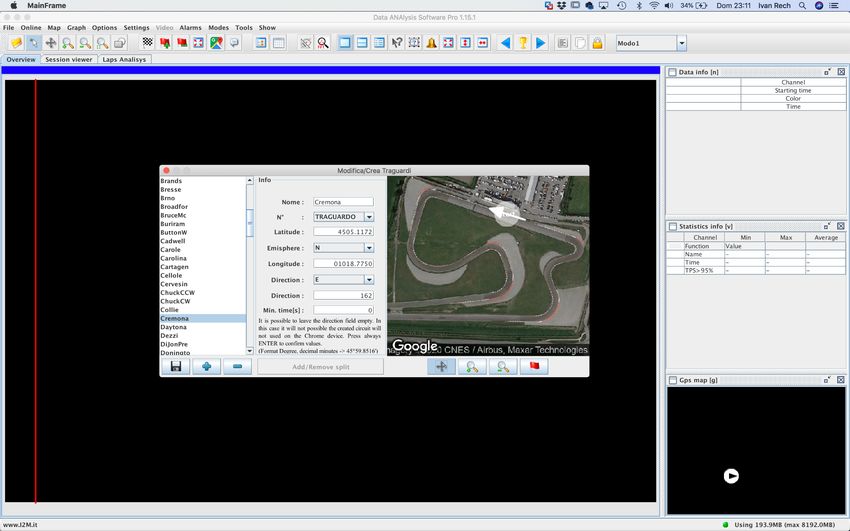Screen dimensions: 850x531
Task: Click the Google Maps icon in toolbar
Action: [x=216, y=43]
